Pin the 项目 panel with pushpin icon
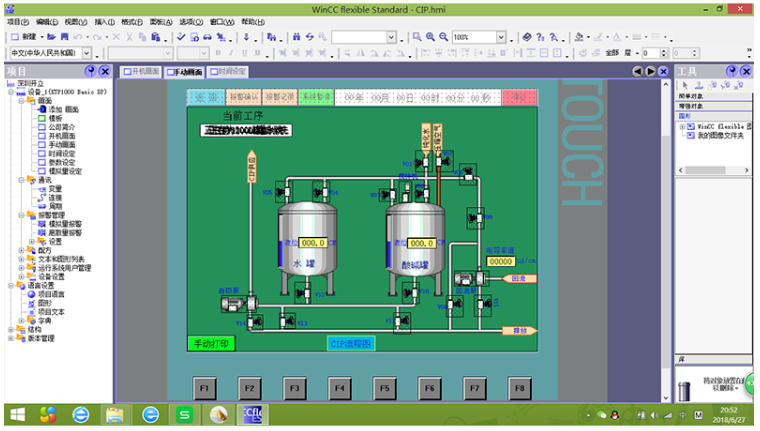The image size is (760, 431). point(90,71)
